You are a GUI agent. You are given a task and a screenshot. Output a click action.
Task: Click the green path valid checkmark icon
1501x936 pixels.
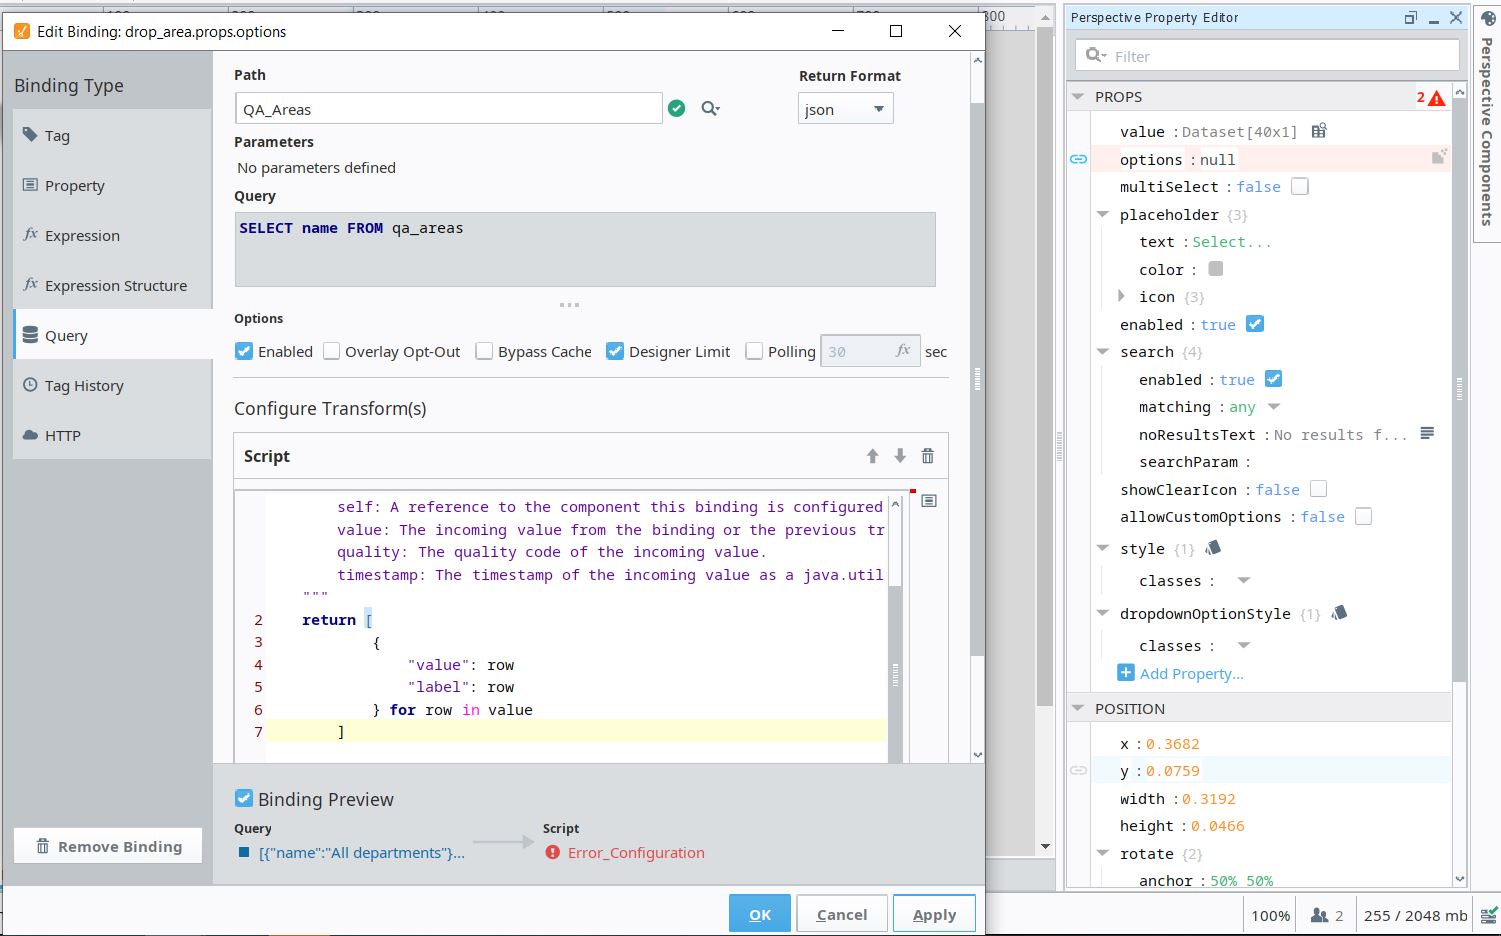click(677, 108)
